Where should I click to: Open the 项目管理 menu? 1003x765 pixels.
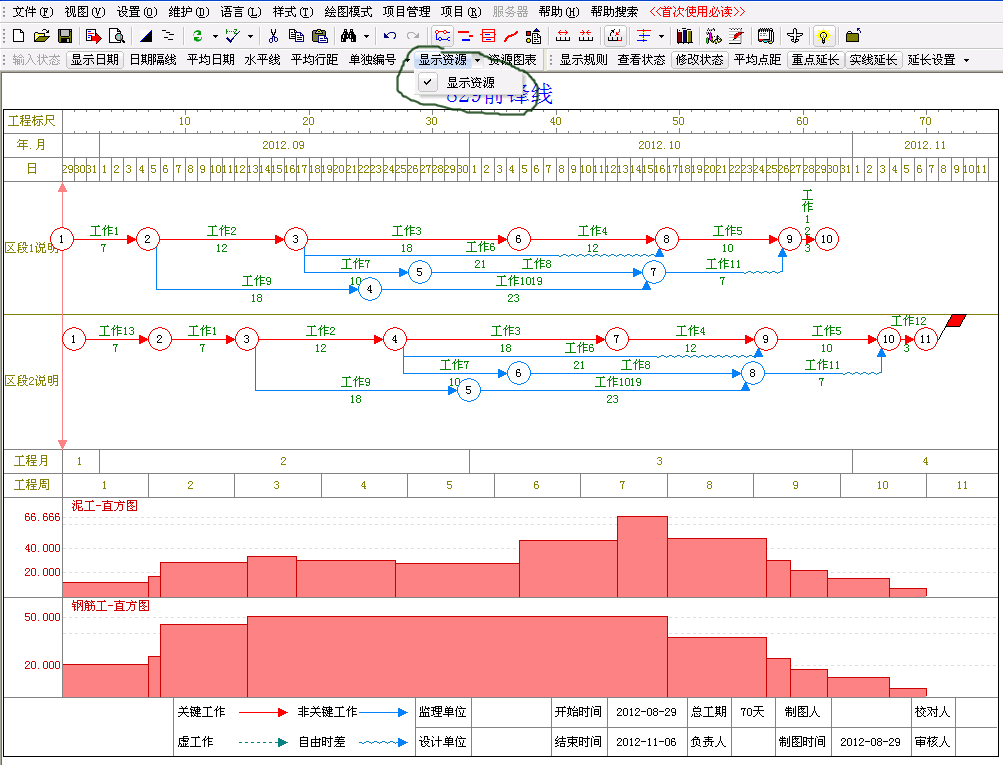(407, 12)
